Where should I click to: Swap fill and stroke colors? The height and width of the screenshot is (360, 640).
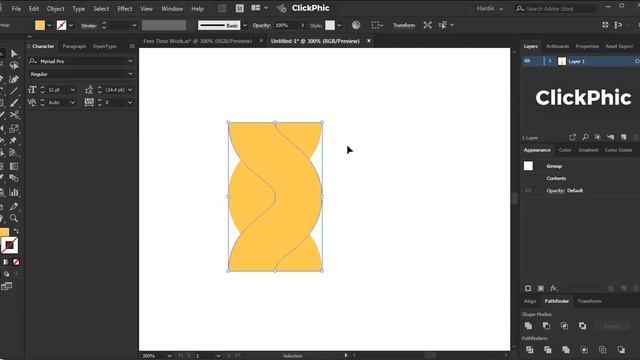(x=16, y=231)
